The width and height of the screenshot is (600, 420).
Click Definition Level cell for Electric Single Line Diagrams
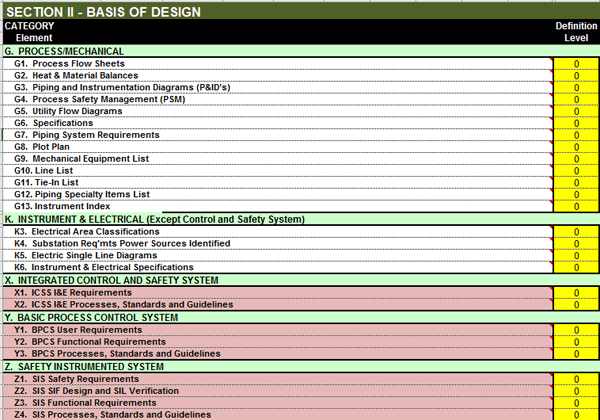coord(576,255)
